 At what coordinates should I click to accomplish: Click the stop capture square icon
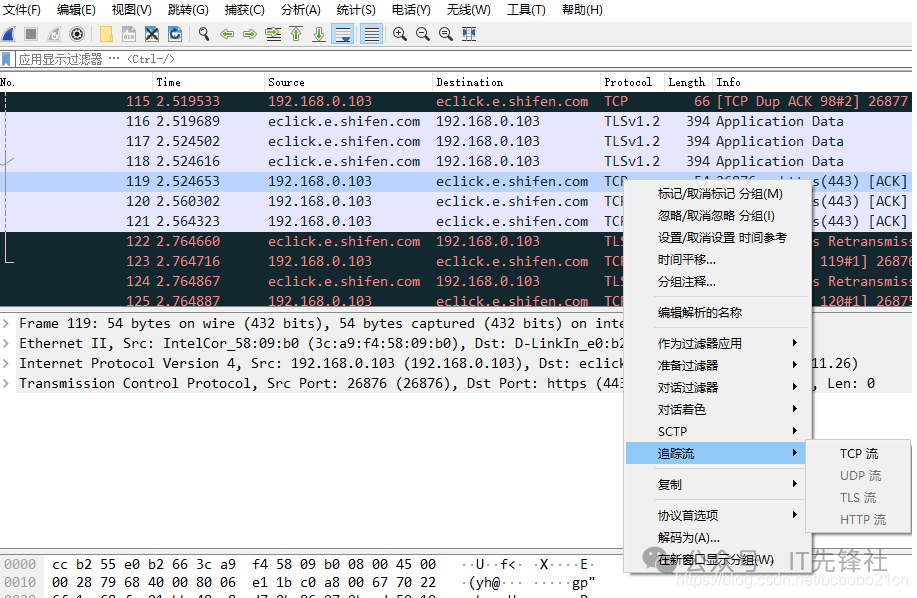31,34
